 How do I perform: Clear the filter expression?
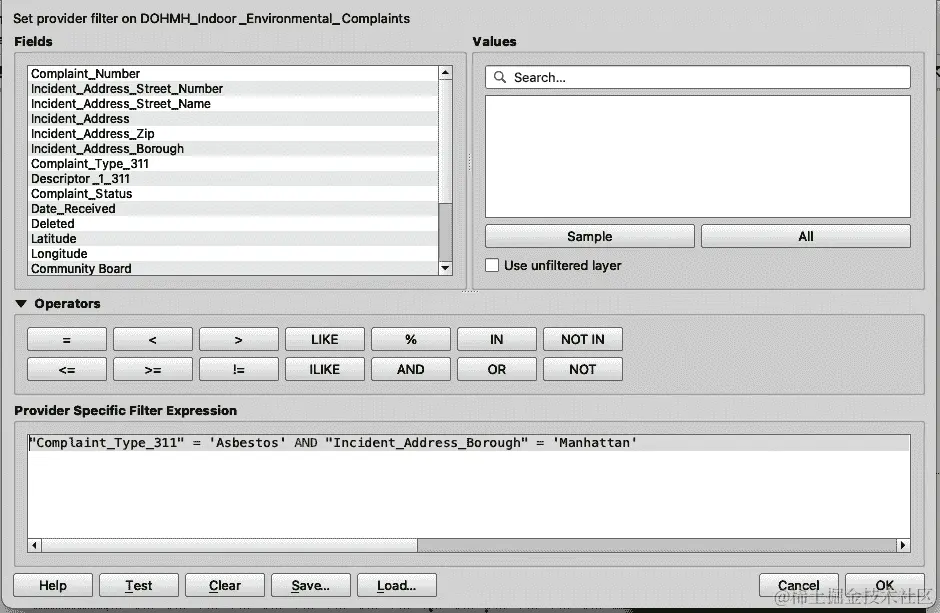225,585
